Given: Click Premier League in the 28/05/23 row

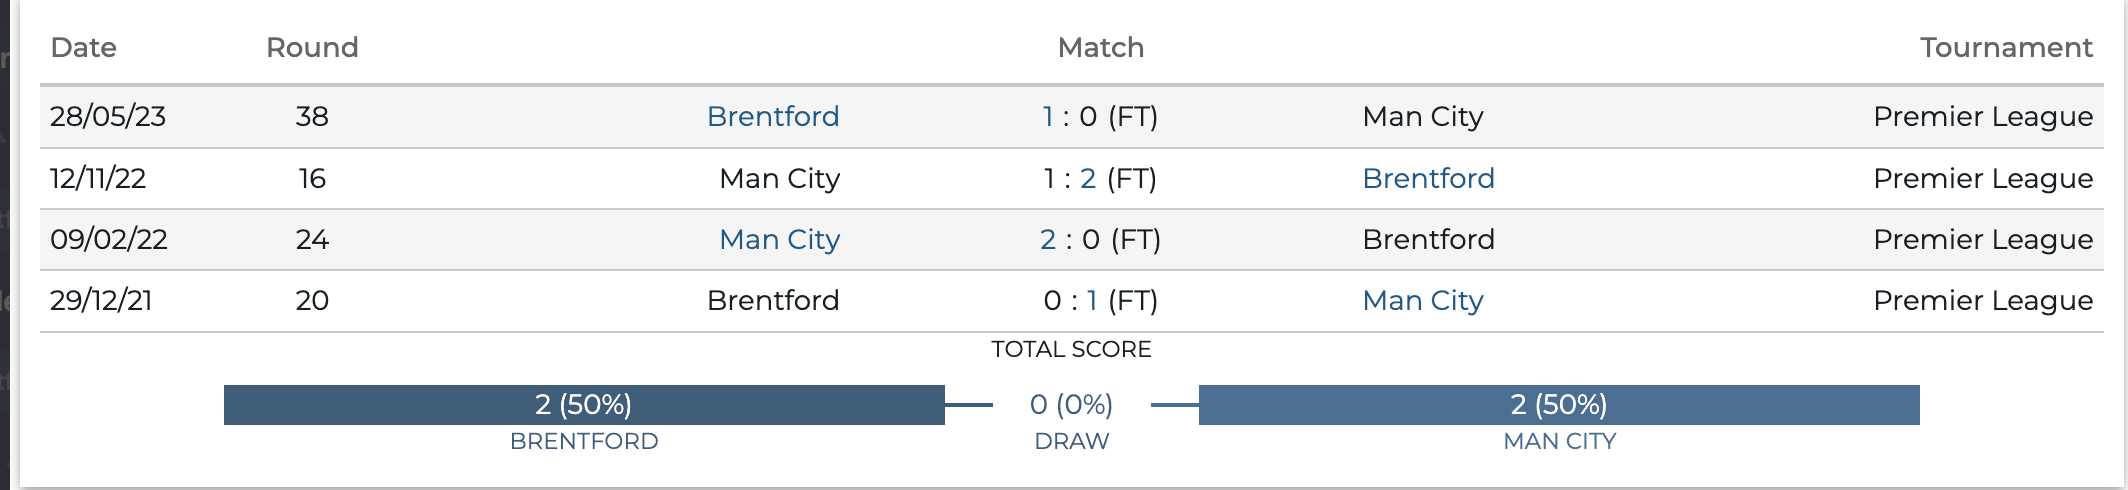Looking at the screenshot, I should point(1983,116).
